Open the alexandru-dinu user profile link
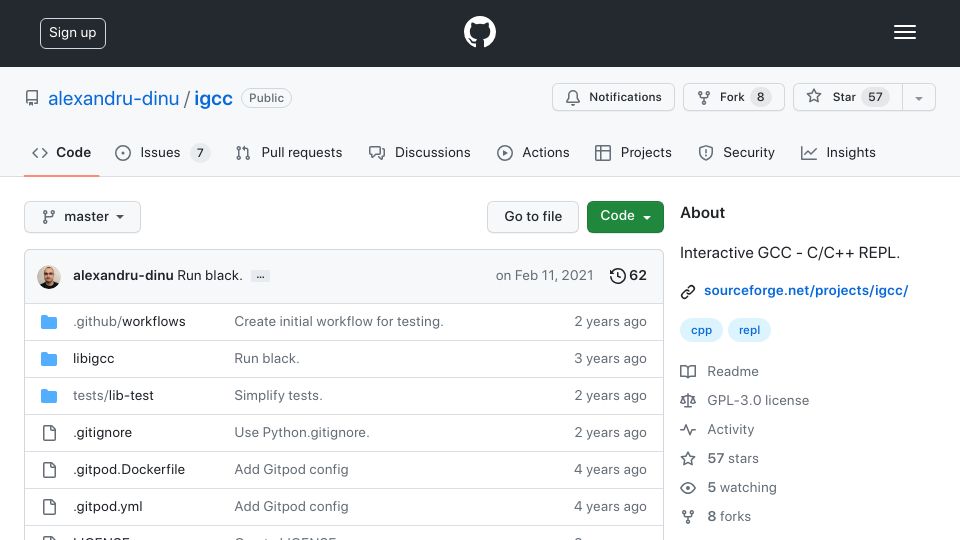This screenshot has width=960, height=540. pos(113,98)
